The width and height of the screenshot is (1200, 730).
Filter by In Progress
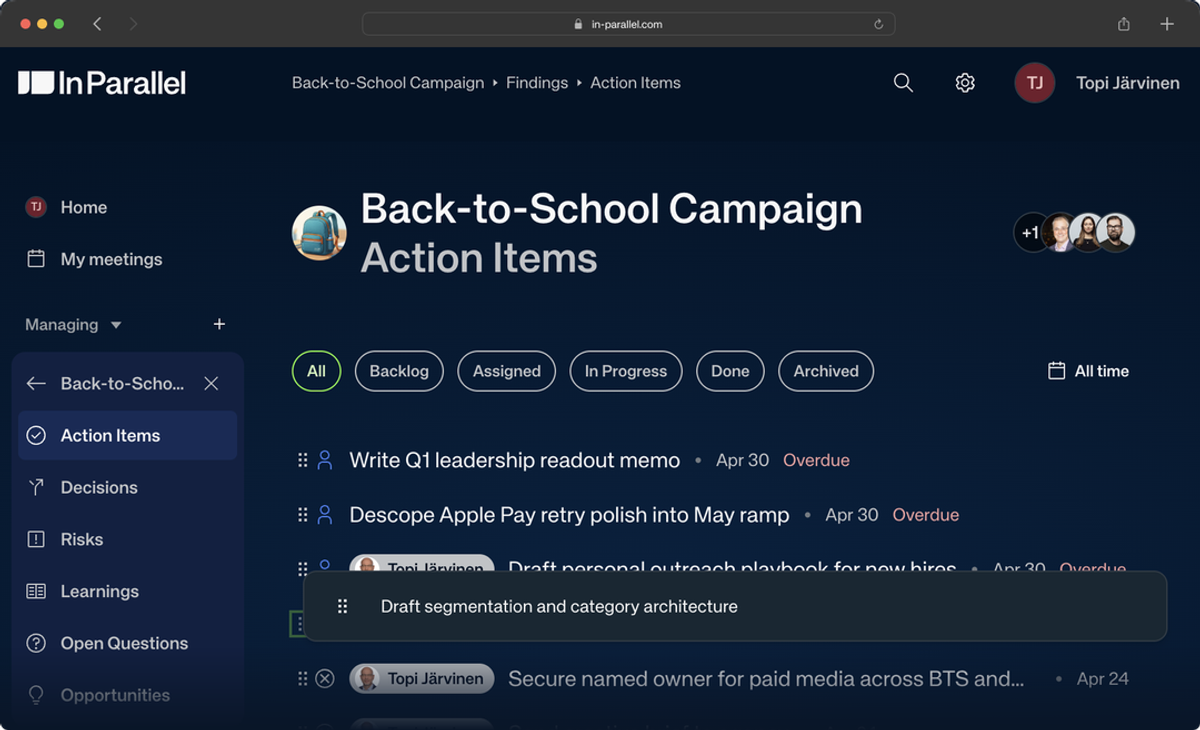(626, 371)
